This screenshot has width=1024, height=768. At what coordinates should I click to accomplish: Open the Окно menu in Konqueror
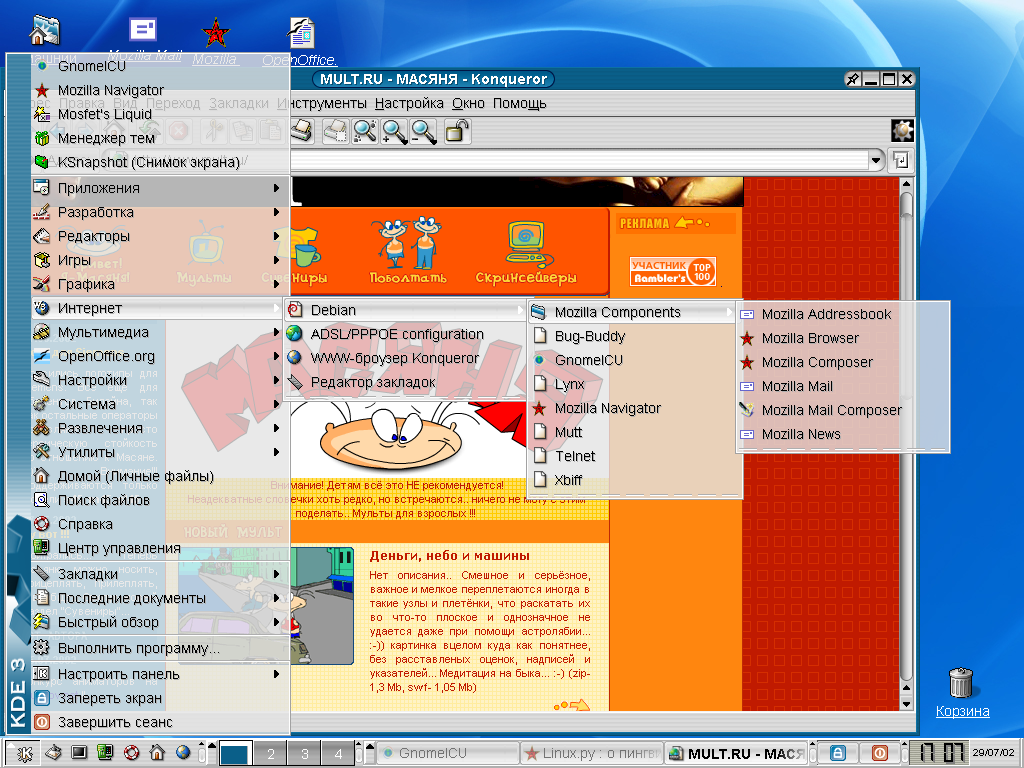(468, 103)
